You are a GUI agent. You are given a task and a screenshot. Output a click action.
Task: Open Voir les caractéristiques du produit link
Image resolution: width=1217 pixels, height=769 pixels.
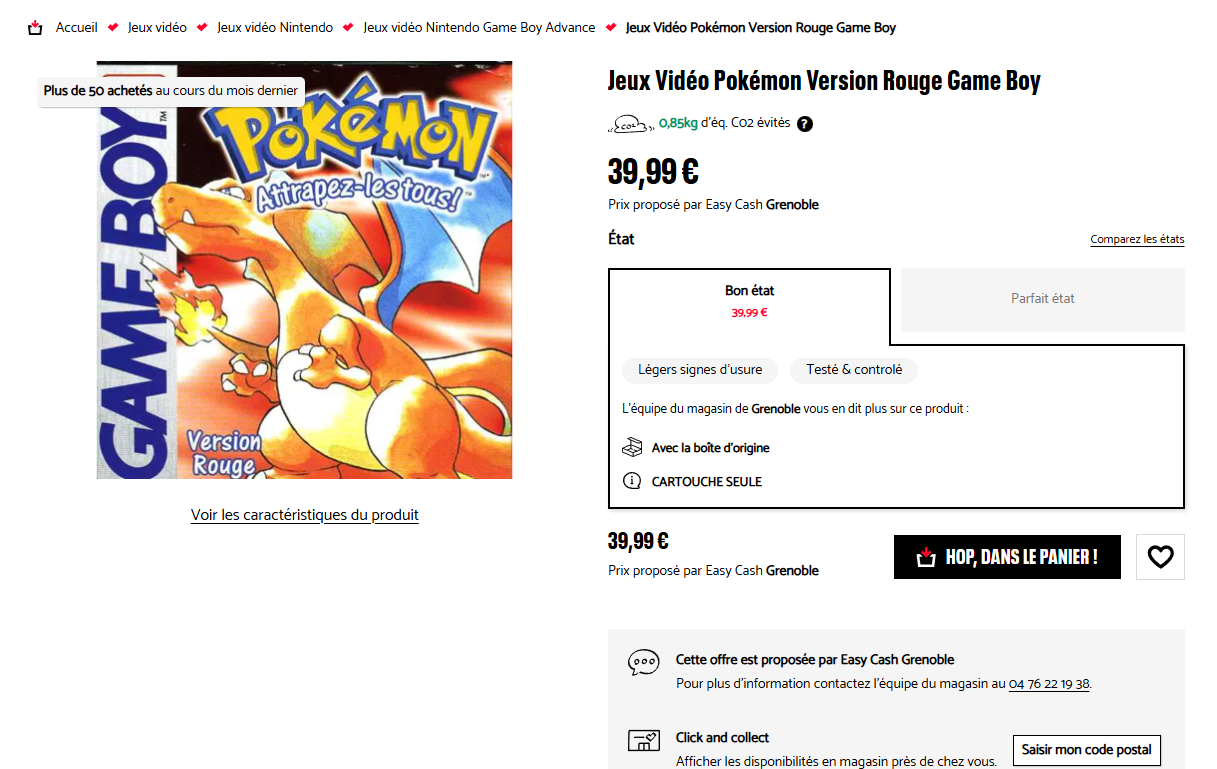(304, 515)
